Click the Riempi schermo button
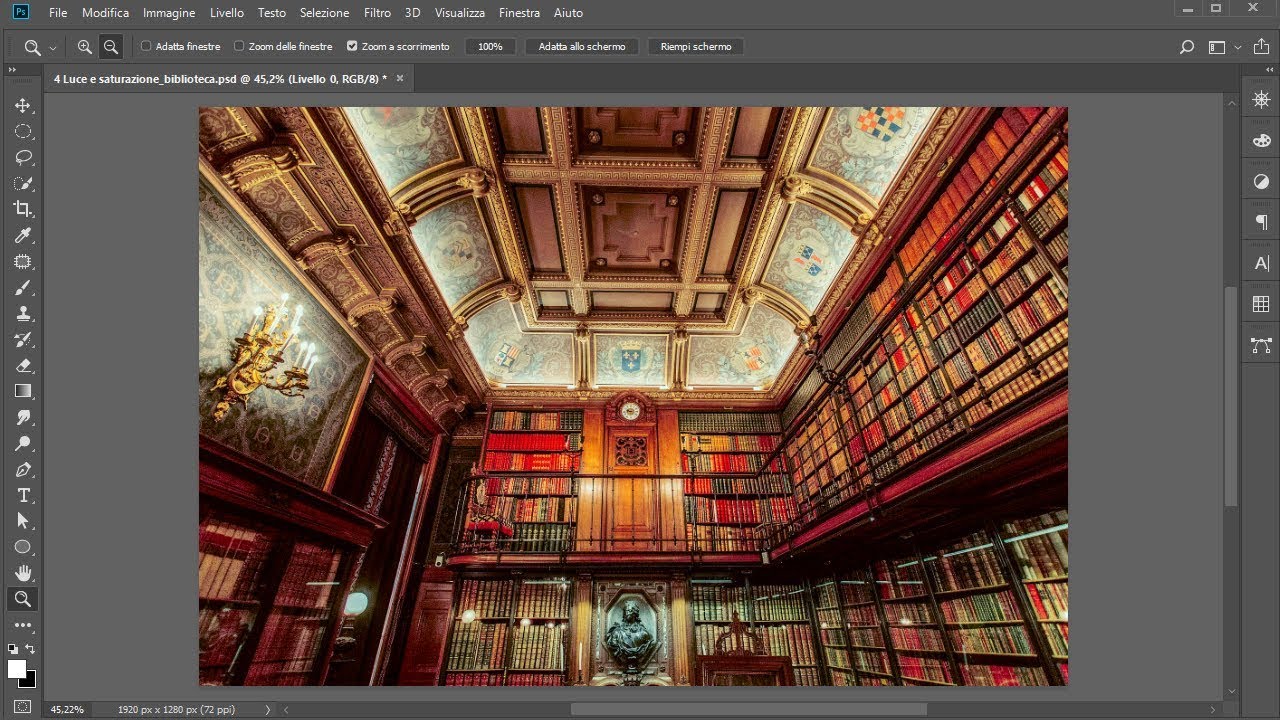The height and width of the screenshot is (720, 1280). 696,47
